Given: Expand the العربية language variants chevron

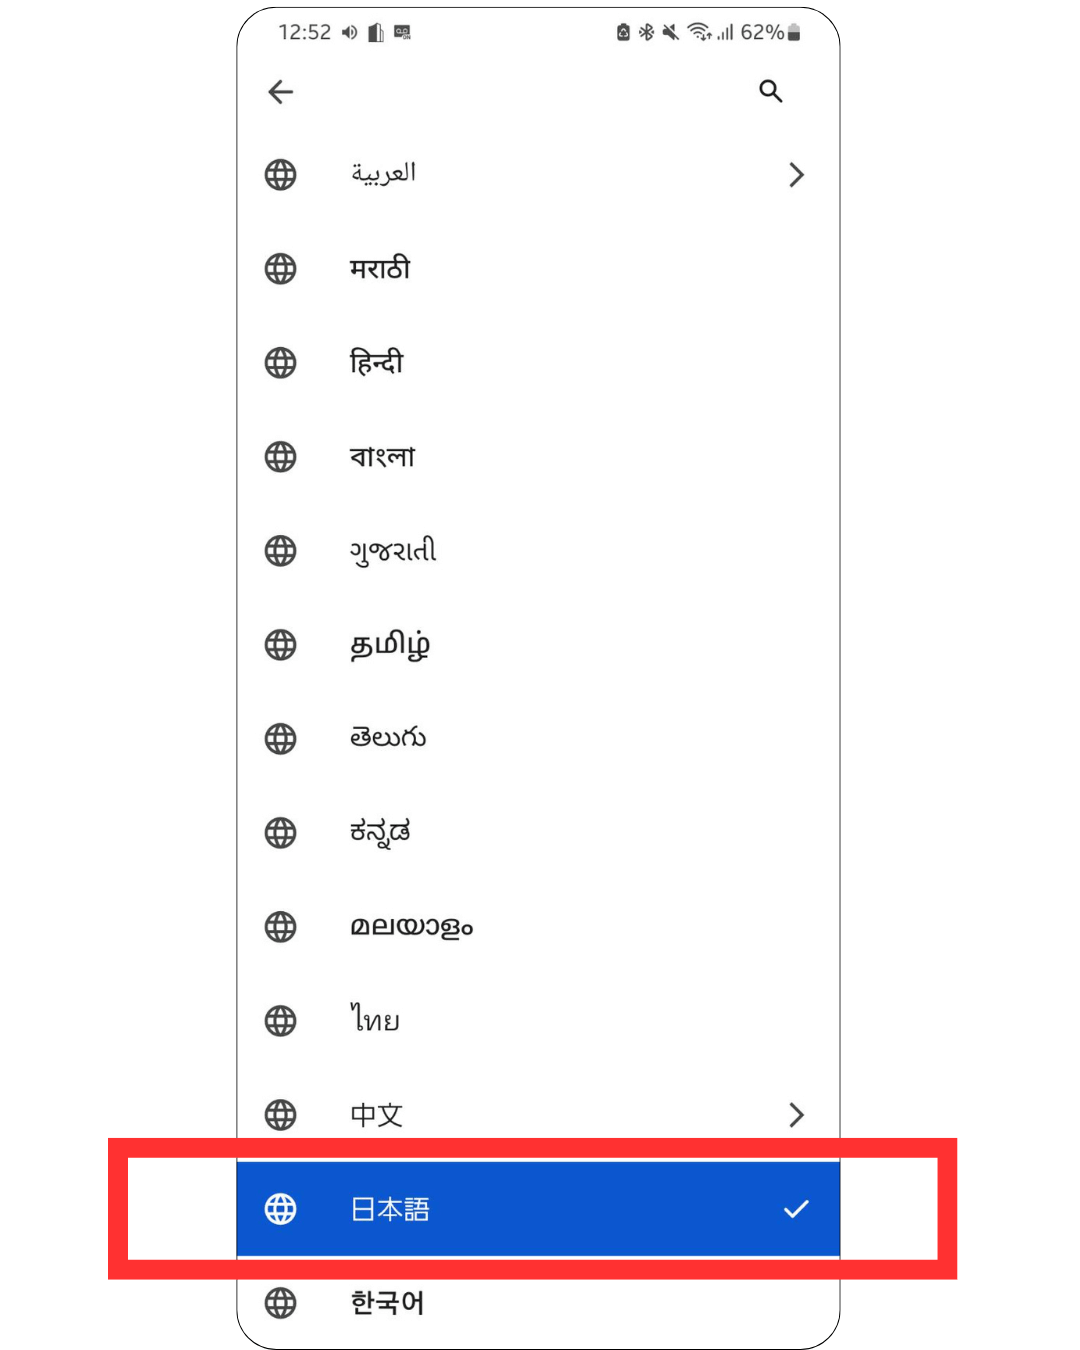Looking at the screenshot, I should point(796,175).
